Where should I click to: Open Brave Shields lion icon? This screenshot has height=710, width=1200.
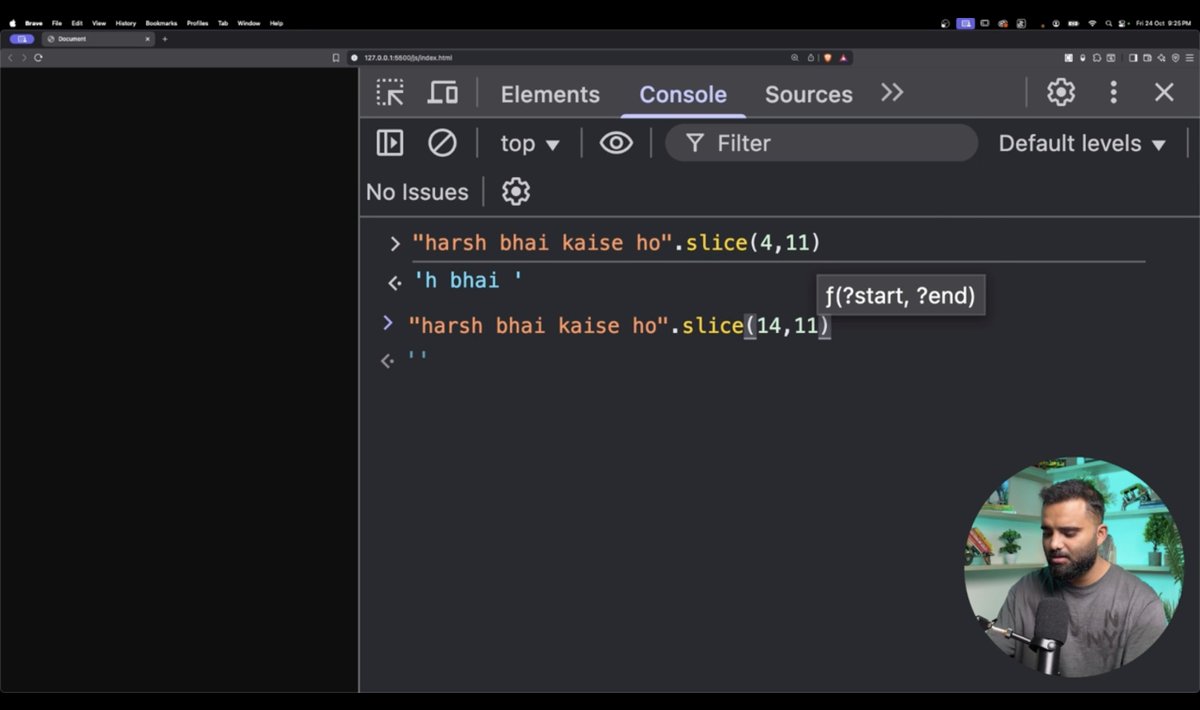(827, 58)
